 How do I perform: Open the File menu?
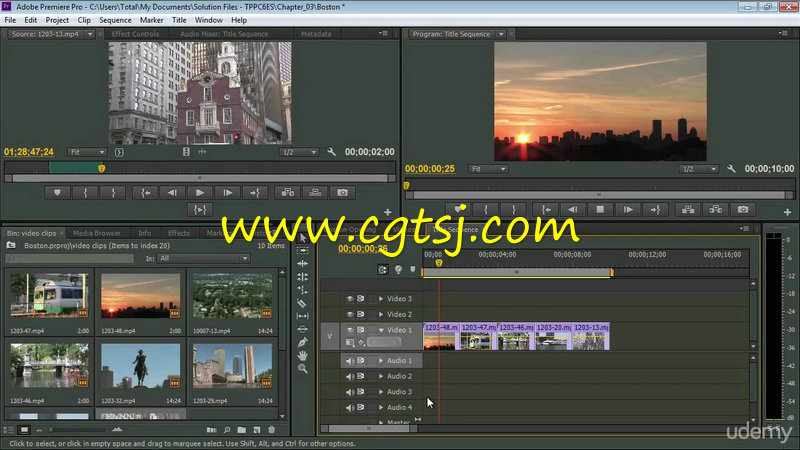(10, 20)
